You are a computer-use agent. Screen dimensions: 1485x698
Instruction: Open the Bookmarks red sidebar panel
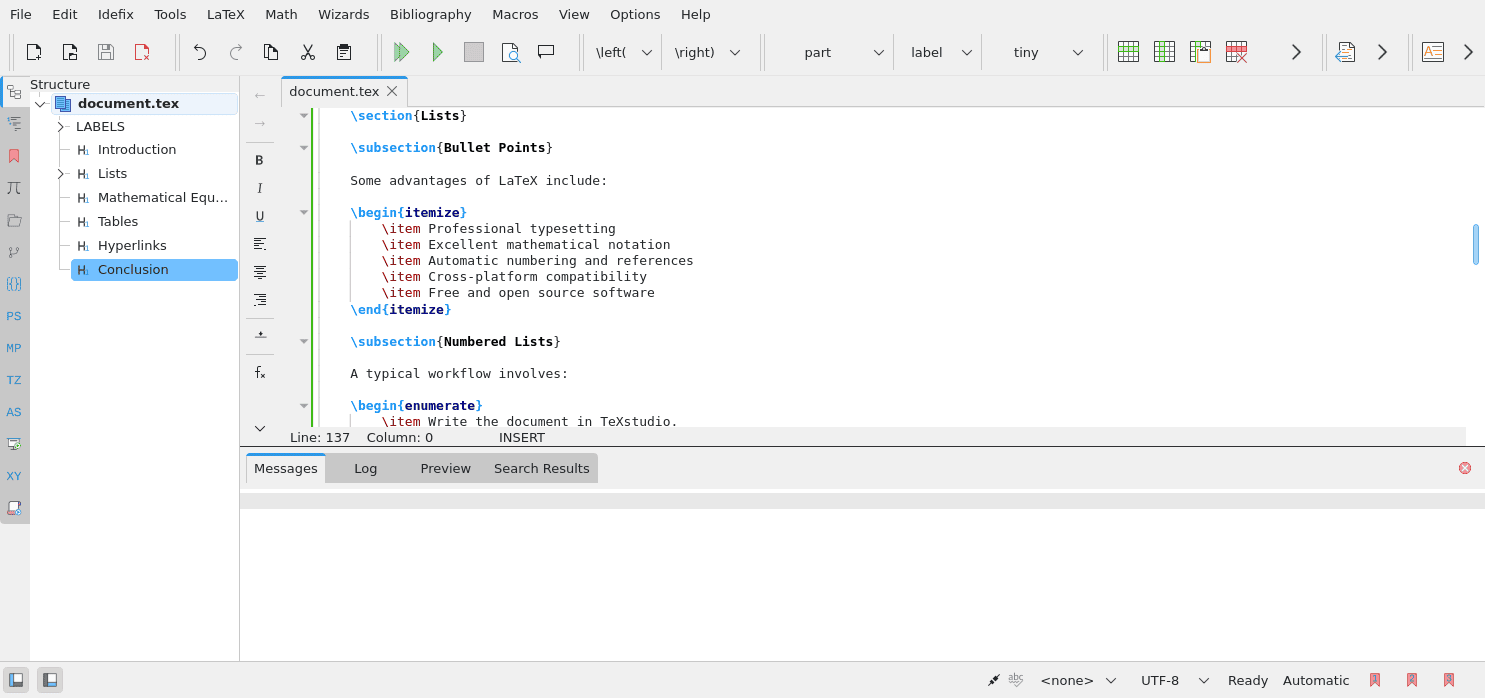tap(14, 156)
